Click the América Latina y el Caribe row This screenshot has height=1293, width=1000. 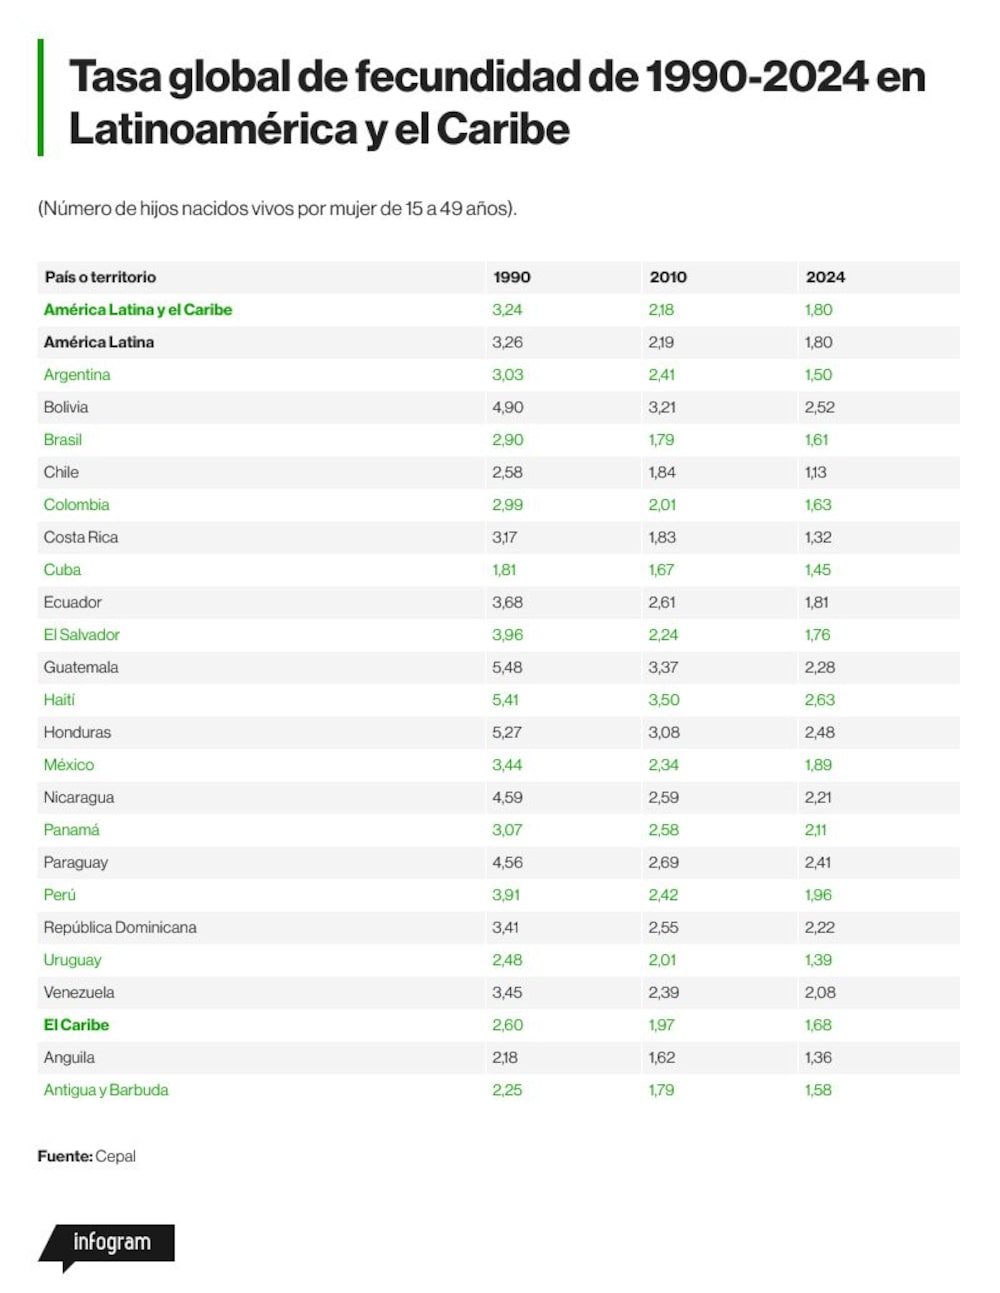coord(498,310)
